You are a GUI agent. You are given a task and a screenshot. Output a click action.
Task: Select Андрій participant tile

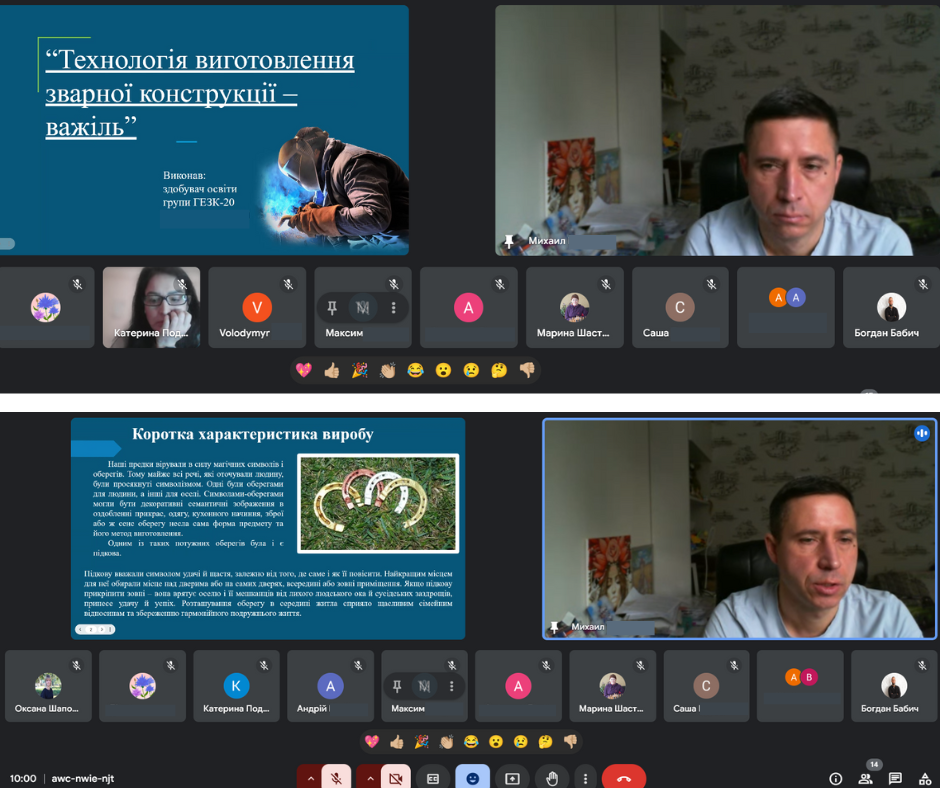point(330,686)
